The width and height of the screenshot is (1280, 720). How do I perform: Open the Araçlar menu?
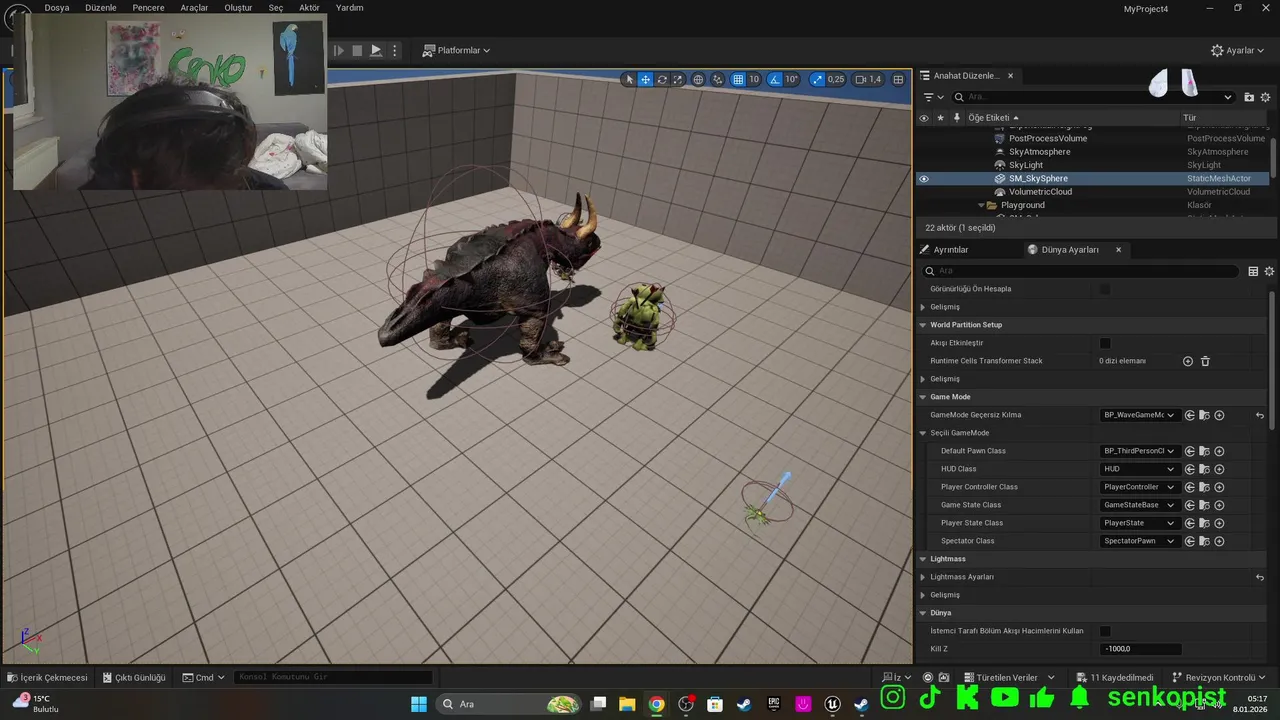[x=194, y=7]
